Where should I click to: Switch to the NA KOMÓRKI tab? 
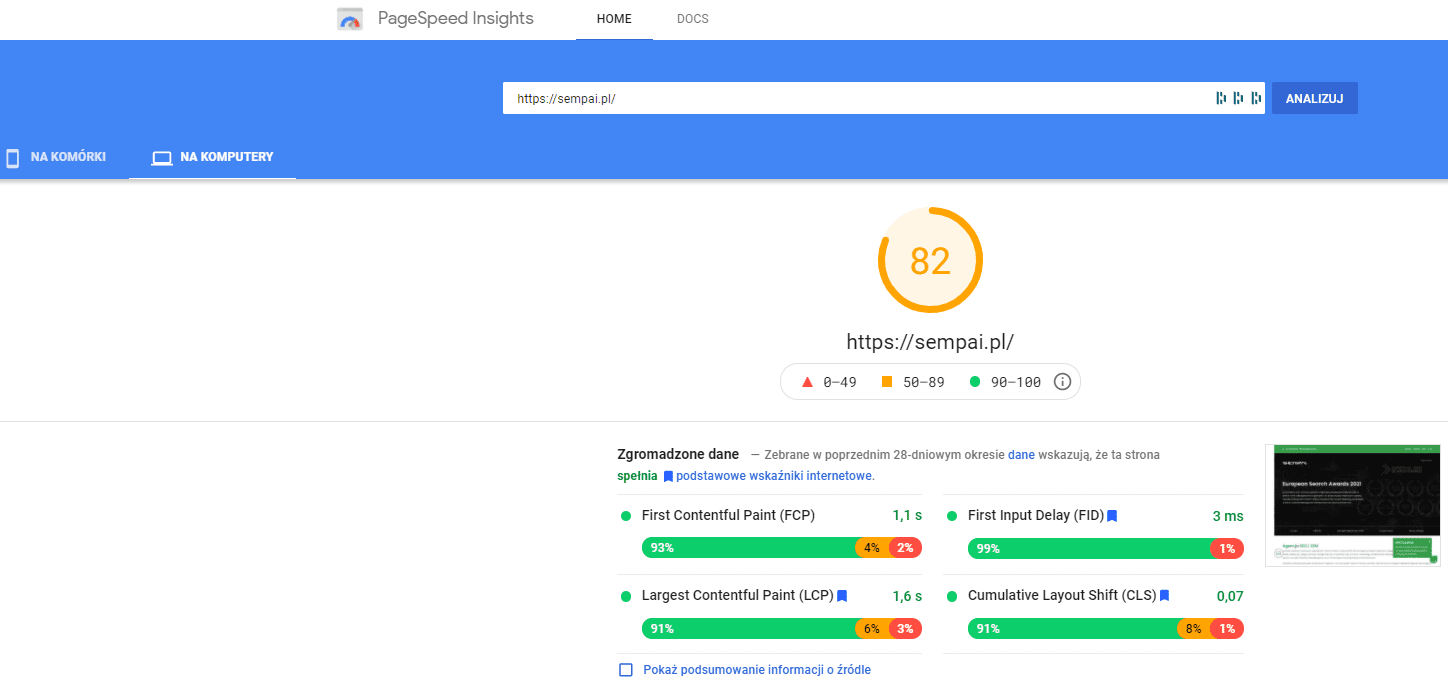55,157
